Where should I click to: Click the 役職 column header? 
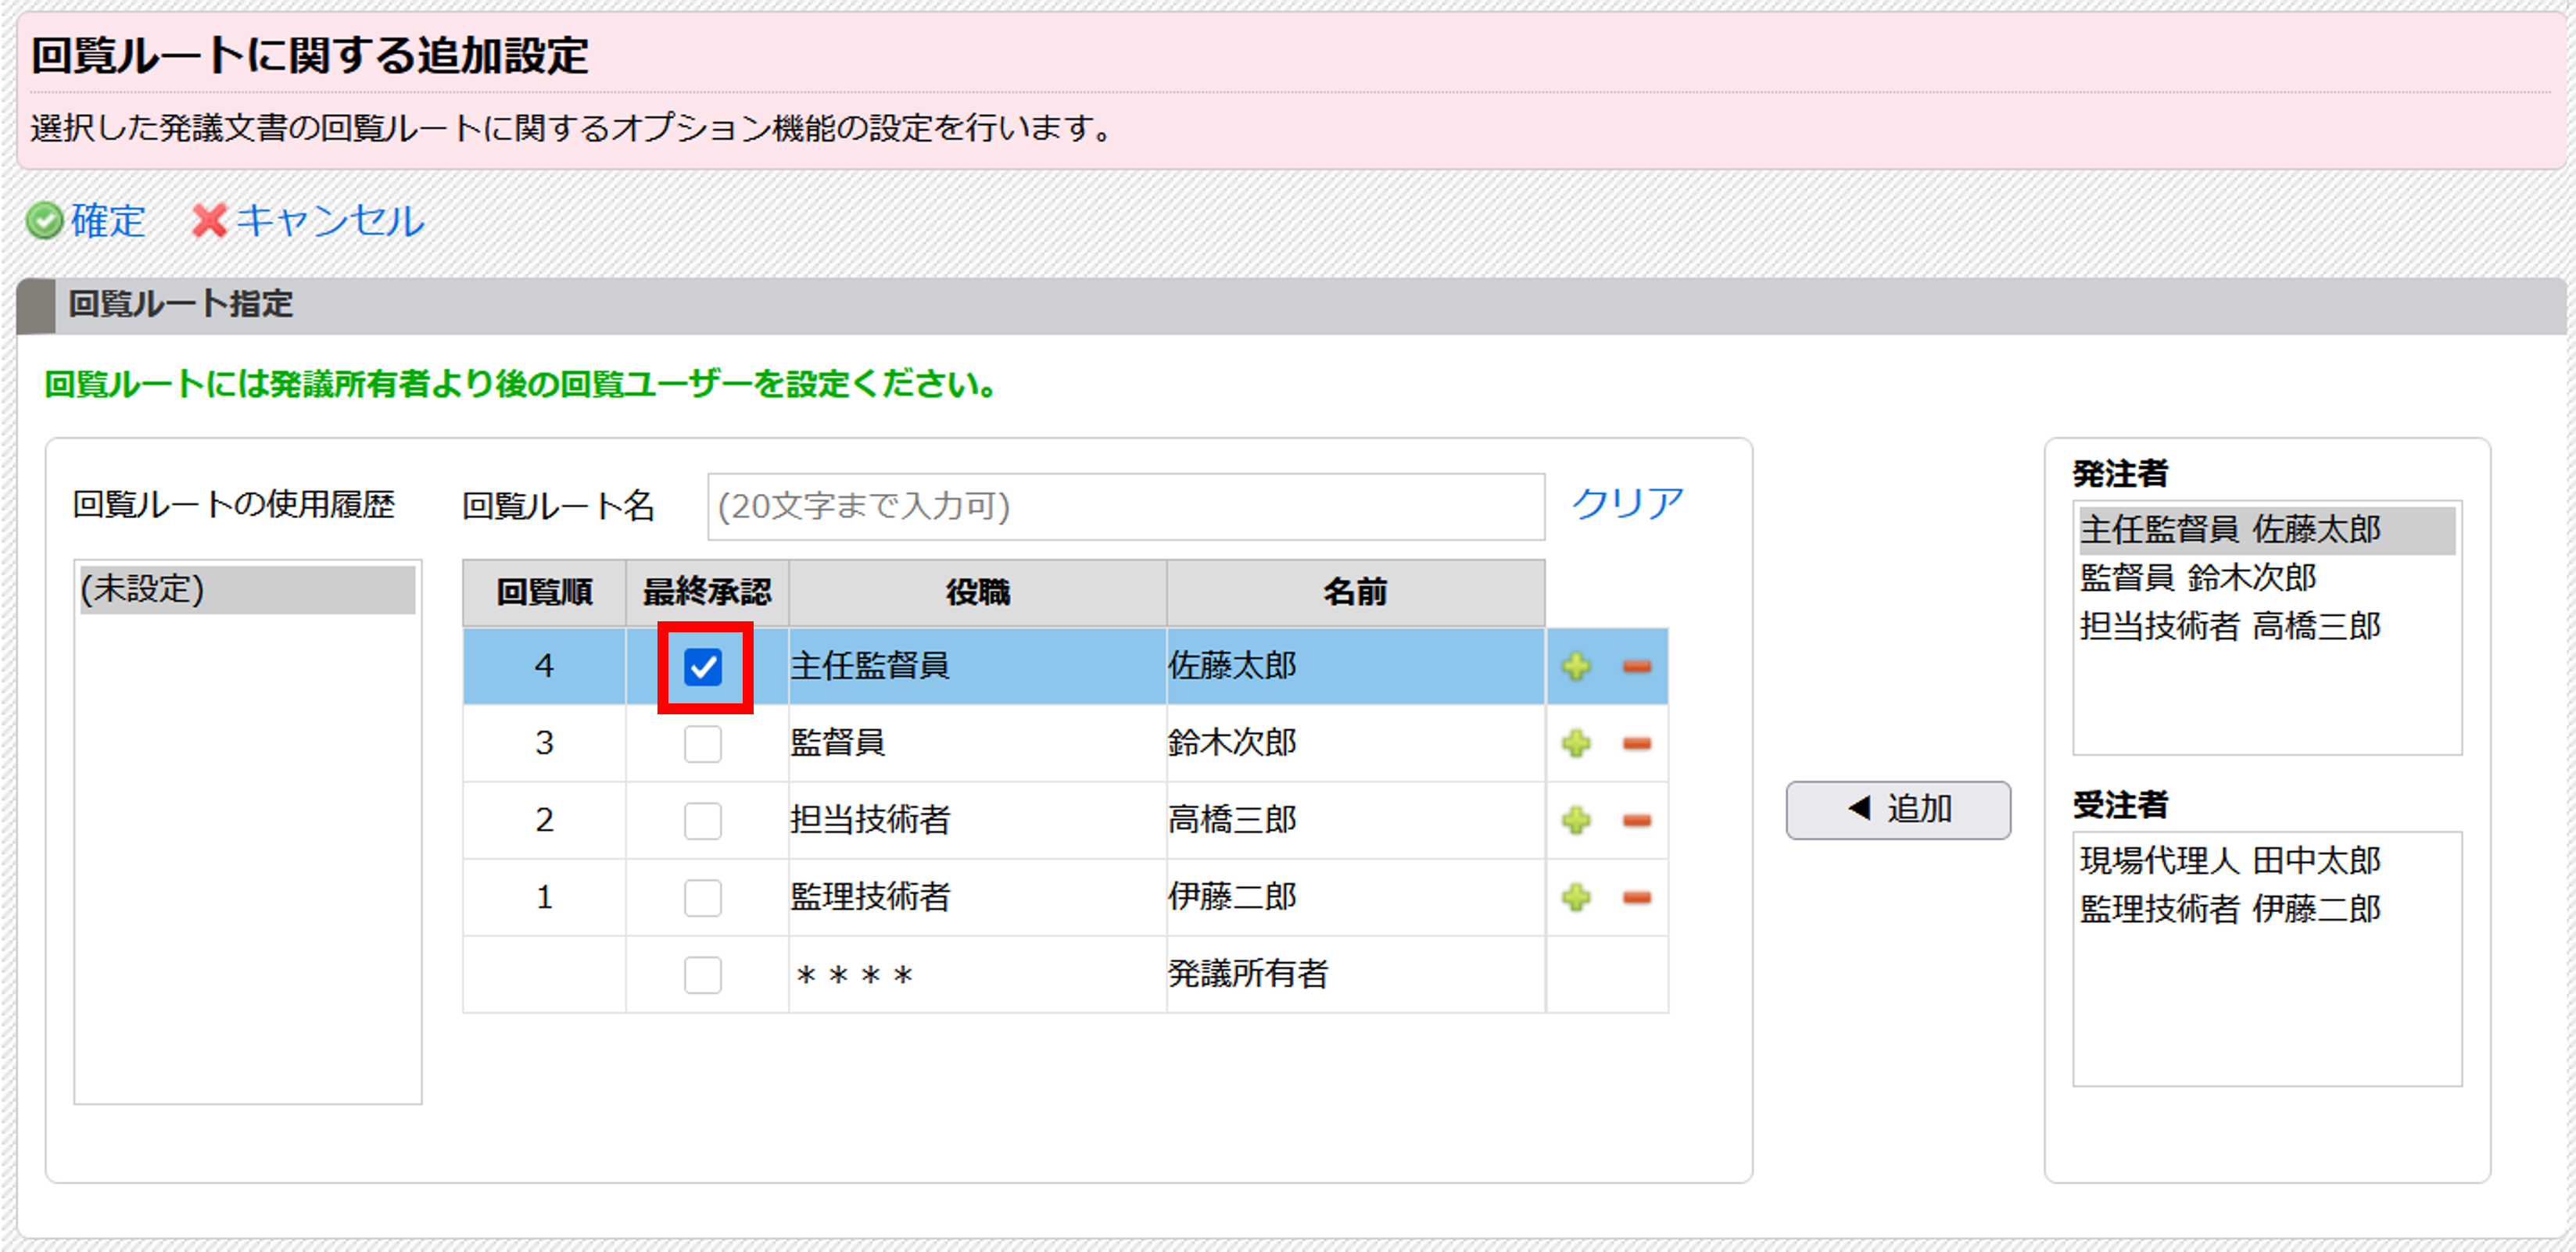(x=977, y=593)
